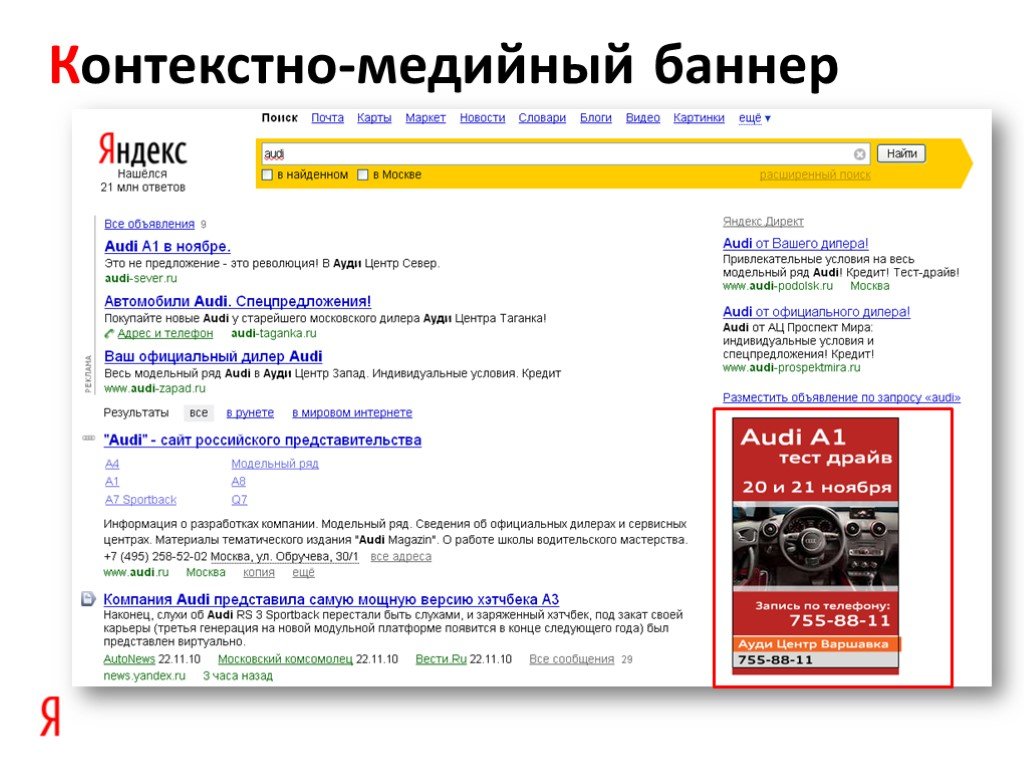Open the A4 sitelink
This screenshot has height=768, width=1024.
[x=112, y=464]
